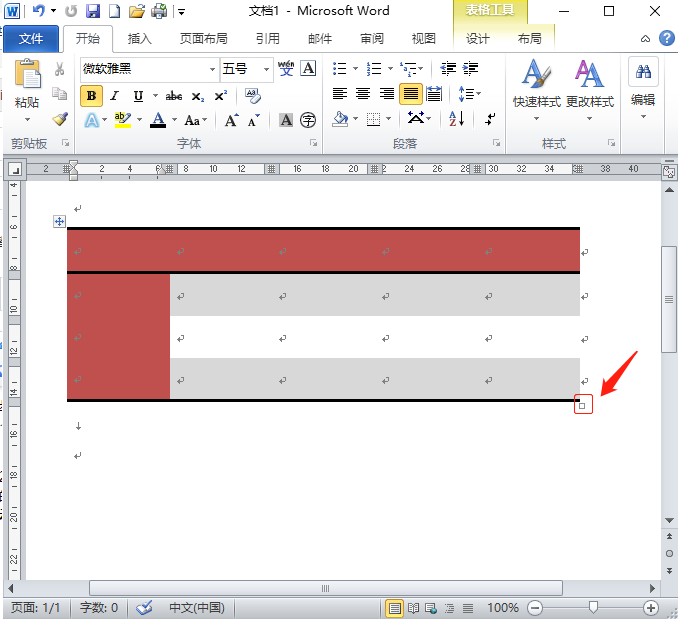Click the 字数: 0 word count
This screenshot has width=679, height=620.
(x=99, y=608)
